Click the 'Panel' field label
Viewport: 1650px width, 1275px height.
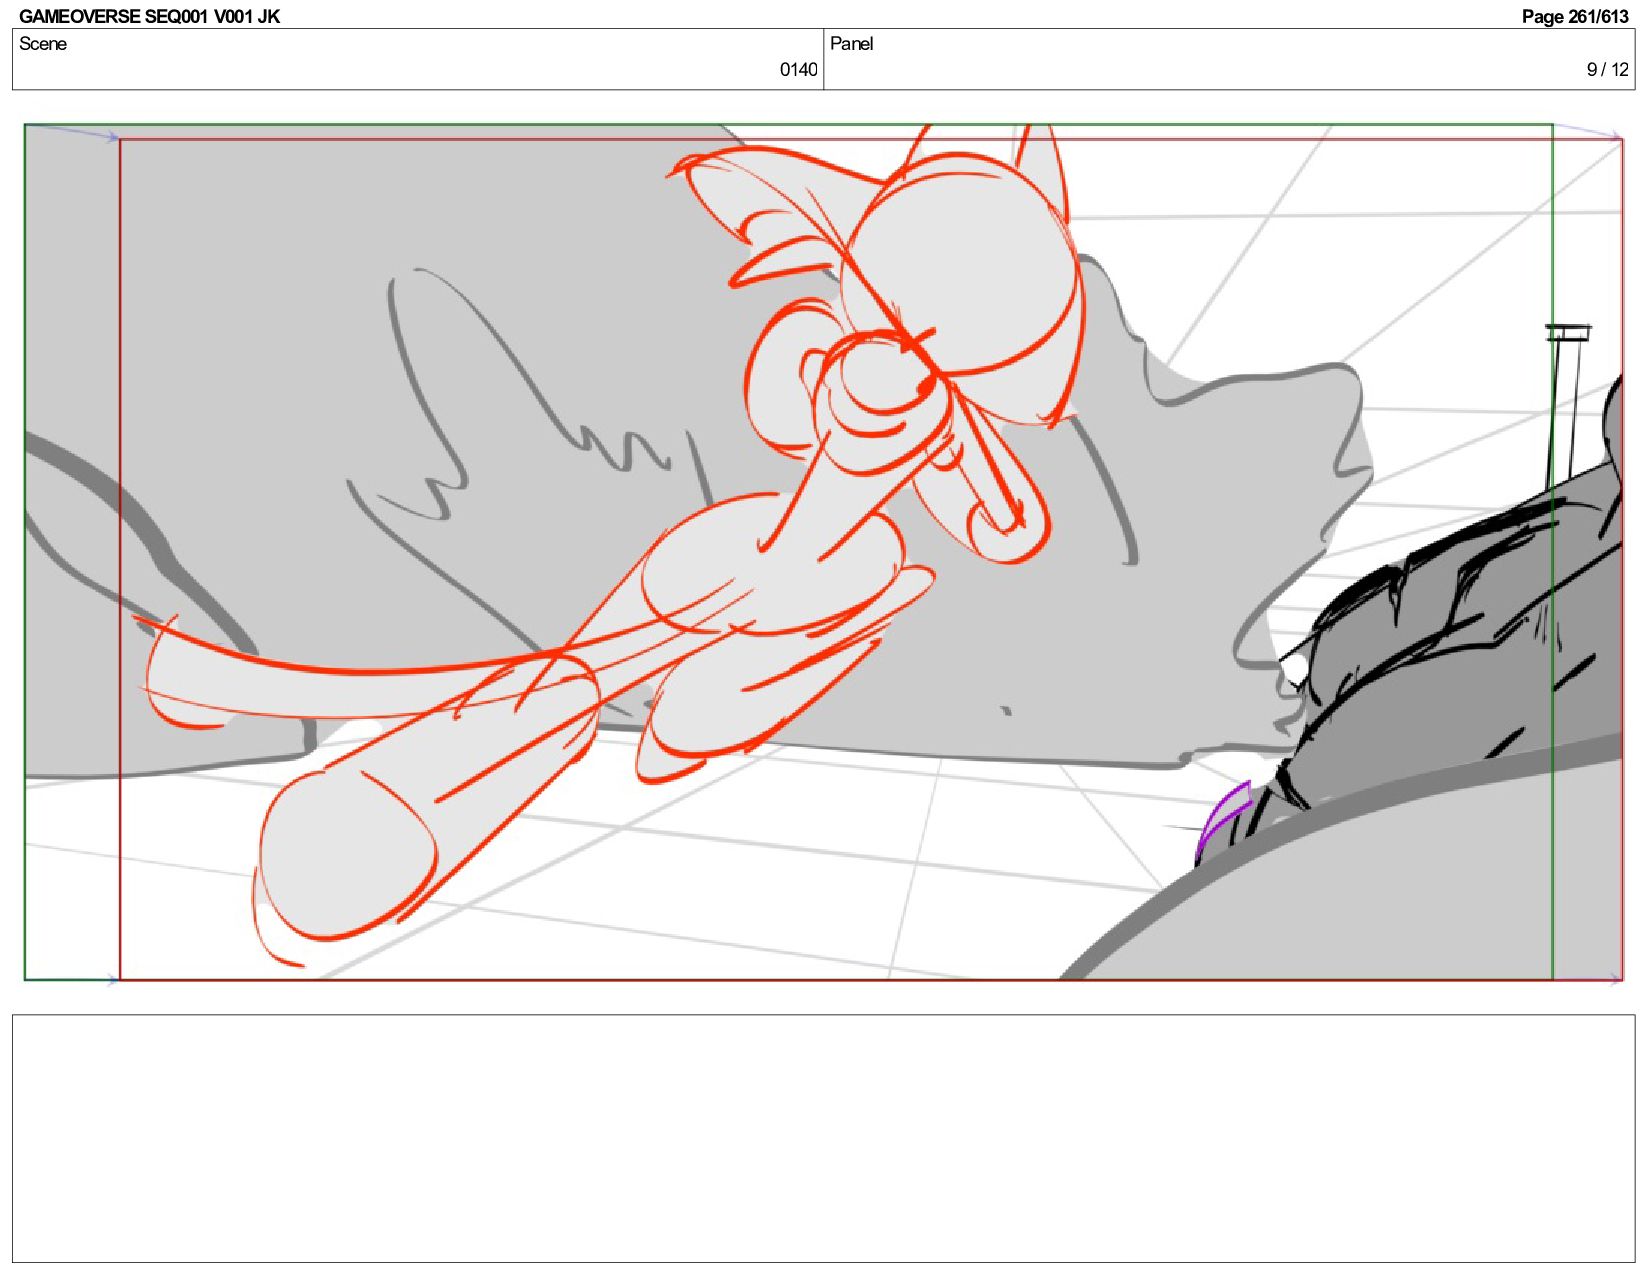click(x=851, y=44)
